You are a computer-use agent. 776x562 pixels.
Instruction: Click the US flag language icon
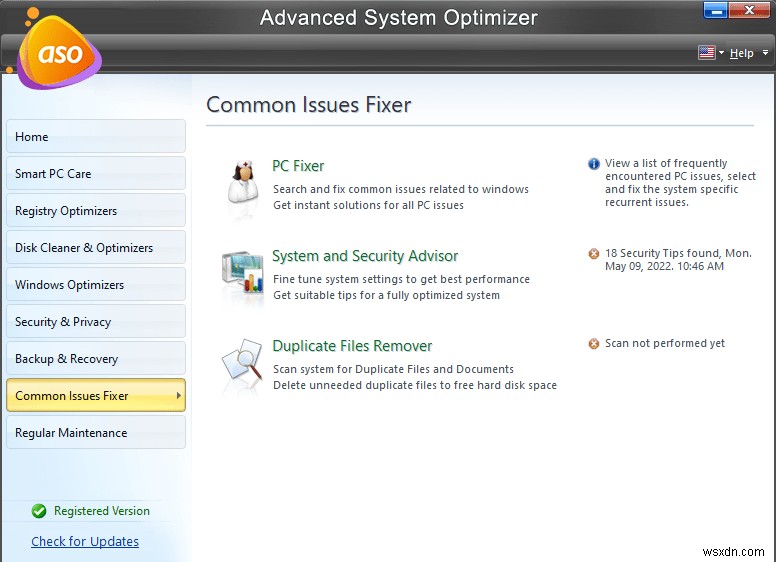(x=706, y=52)
